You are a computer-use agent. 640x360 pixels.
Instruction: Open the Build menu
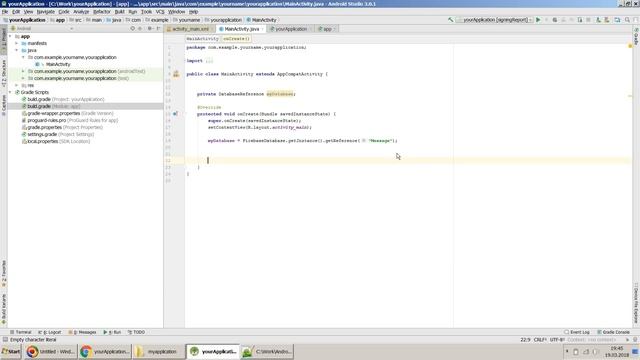click(x=119, y=12)
